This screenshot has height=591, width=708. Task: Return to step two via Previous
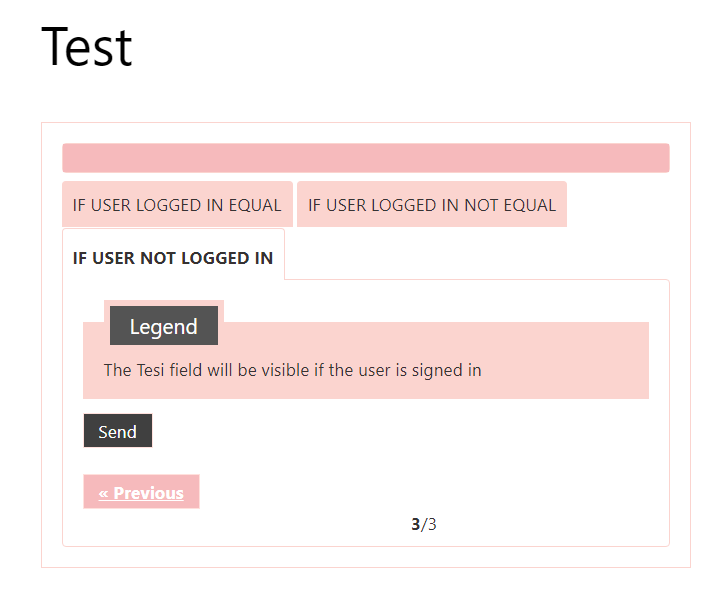click(141, 492)
